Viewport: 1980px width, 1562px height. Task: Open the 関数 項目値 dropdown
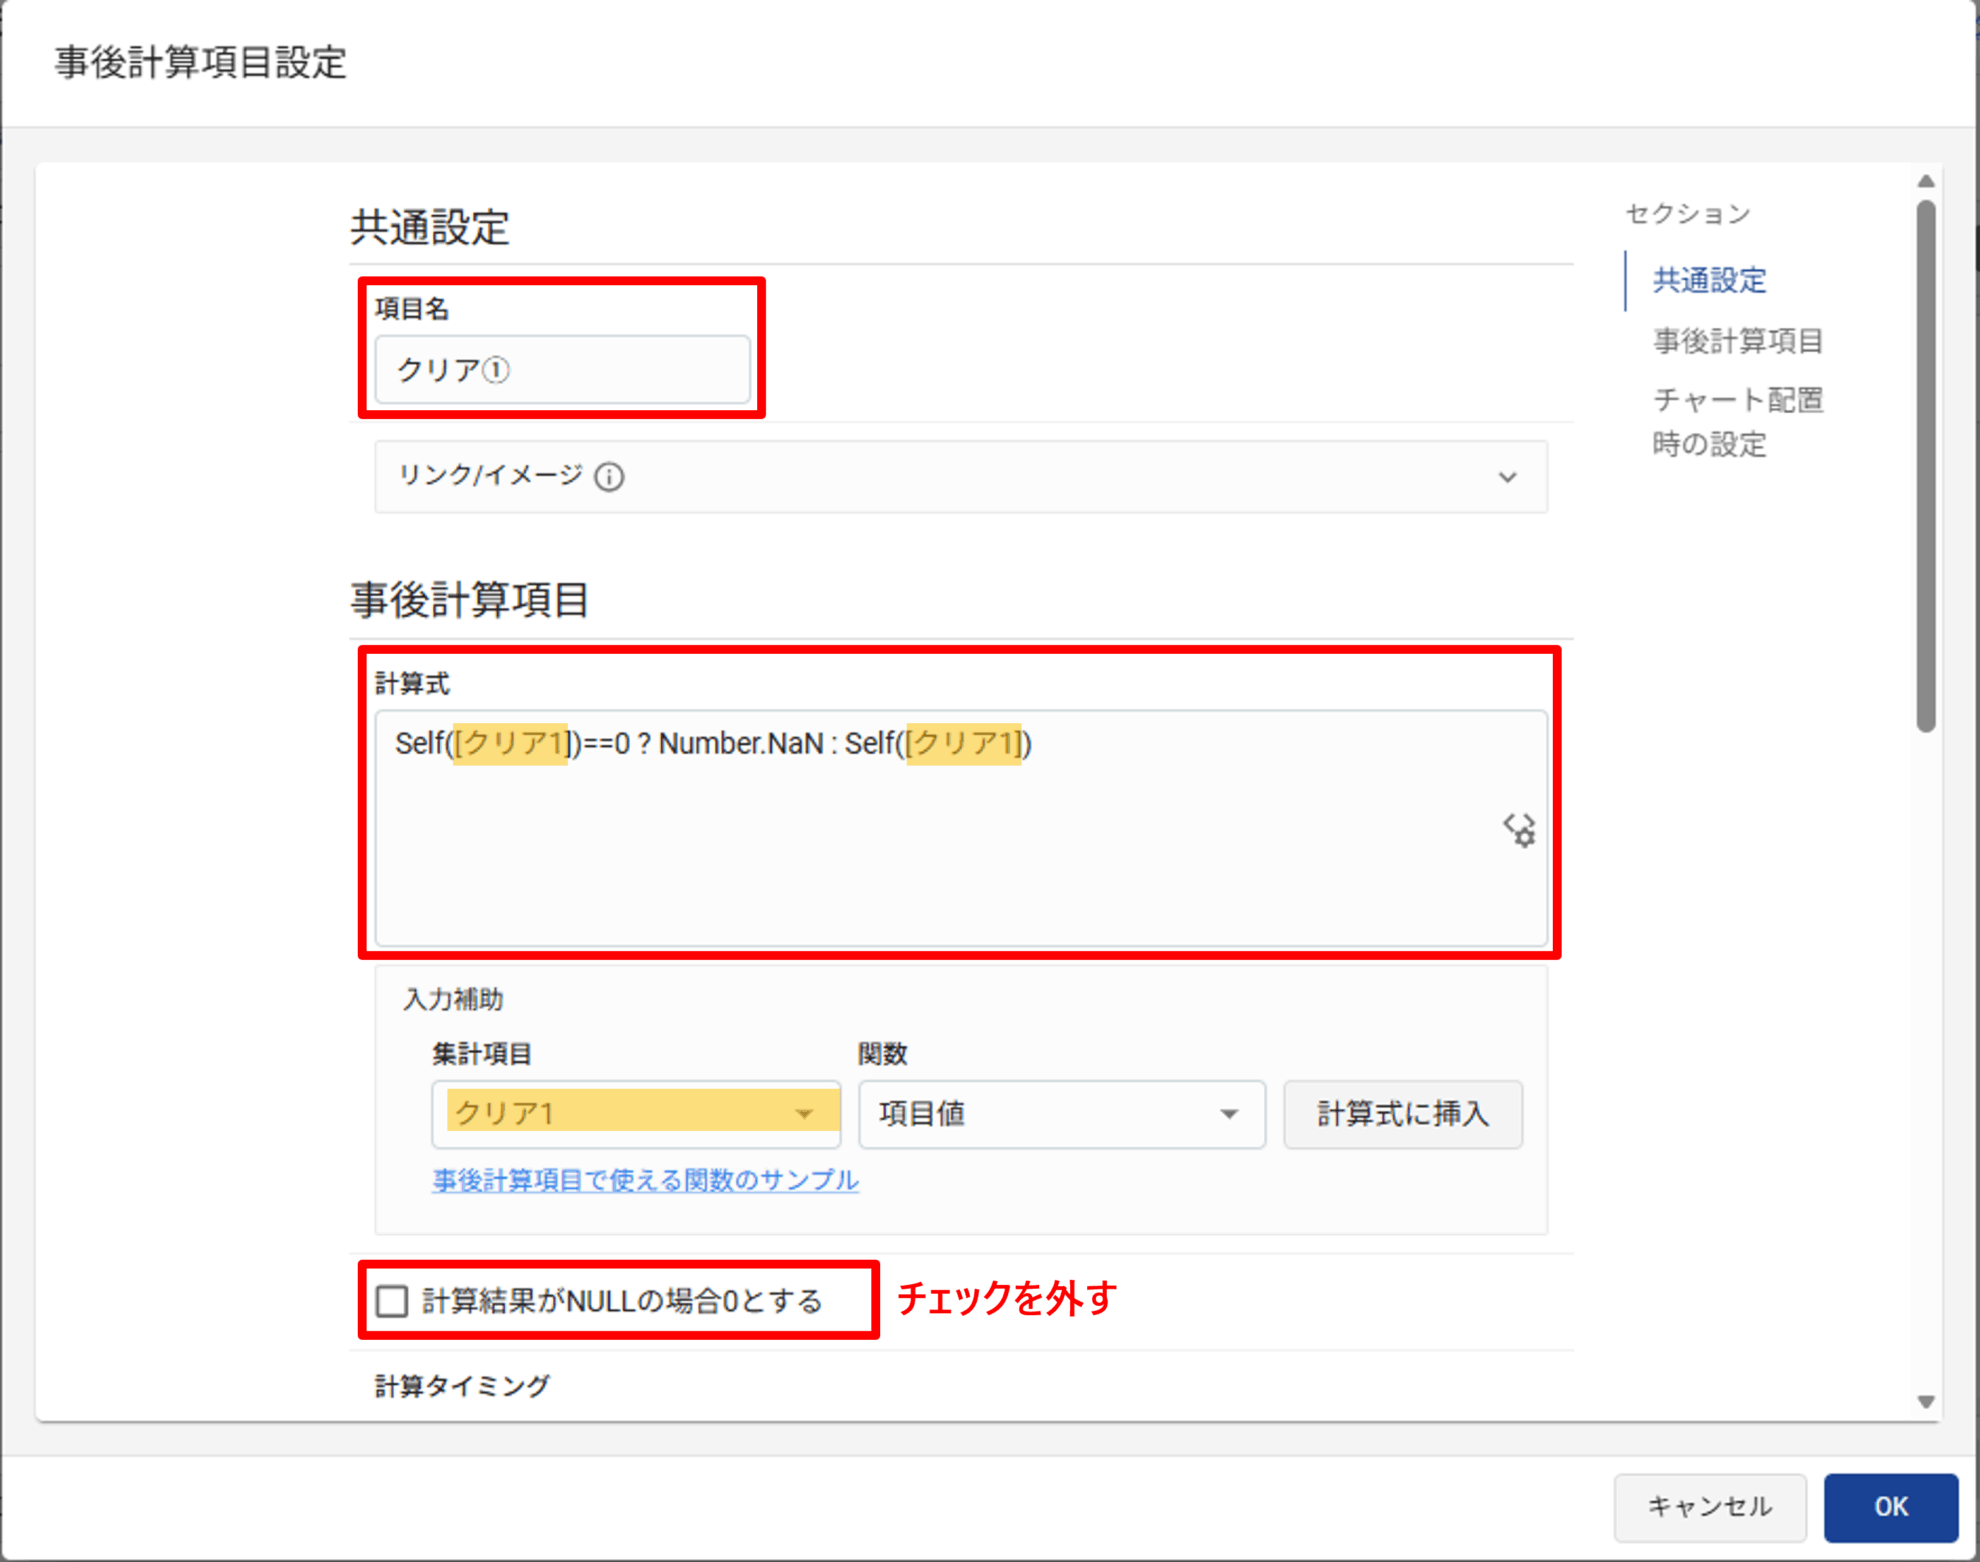pos(1061,1113)
